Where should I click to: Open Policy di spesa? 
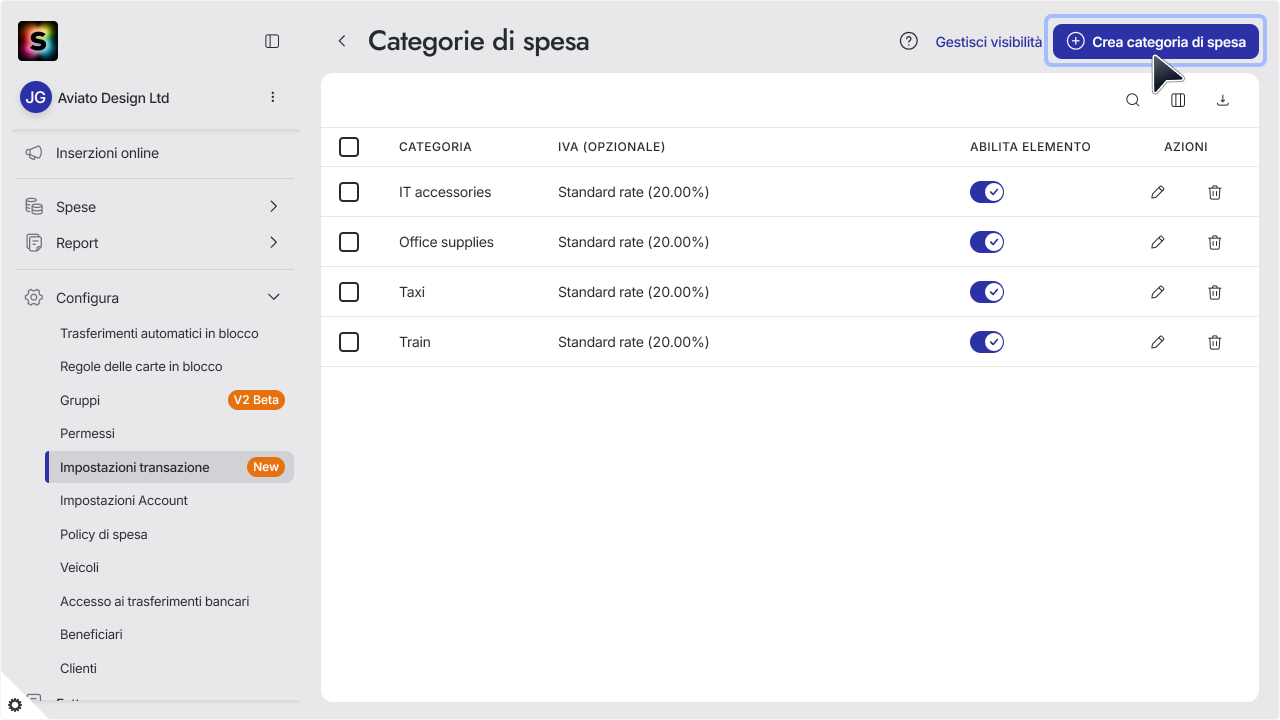coord(103,534)
